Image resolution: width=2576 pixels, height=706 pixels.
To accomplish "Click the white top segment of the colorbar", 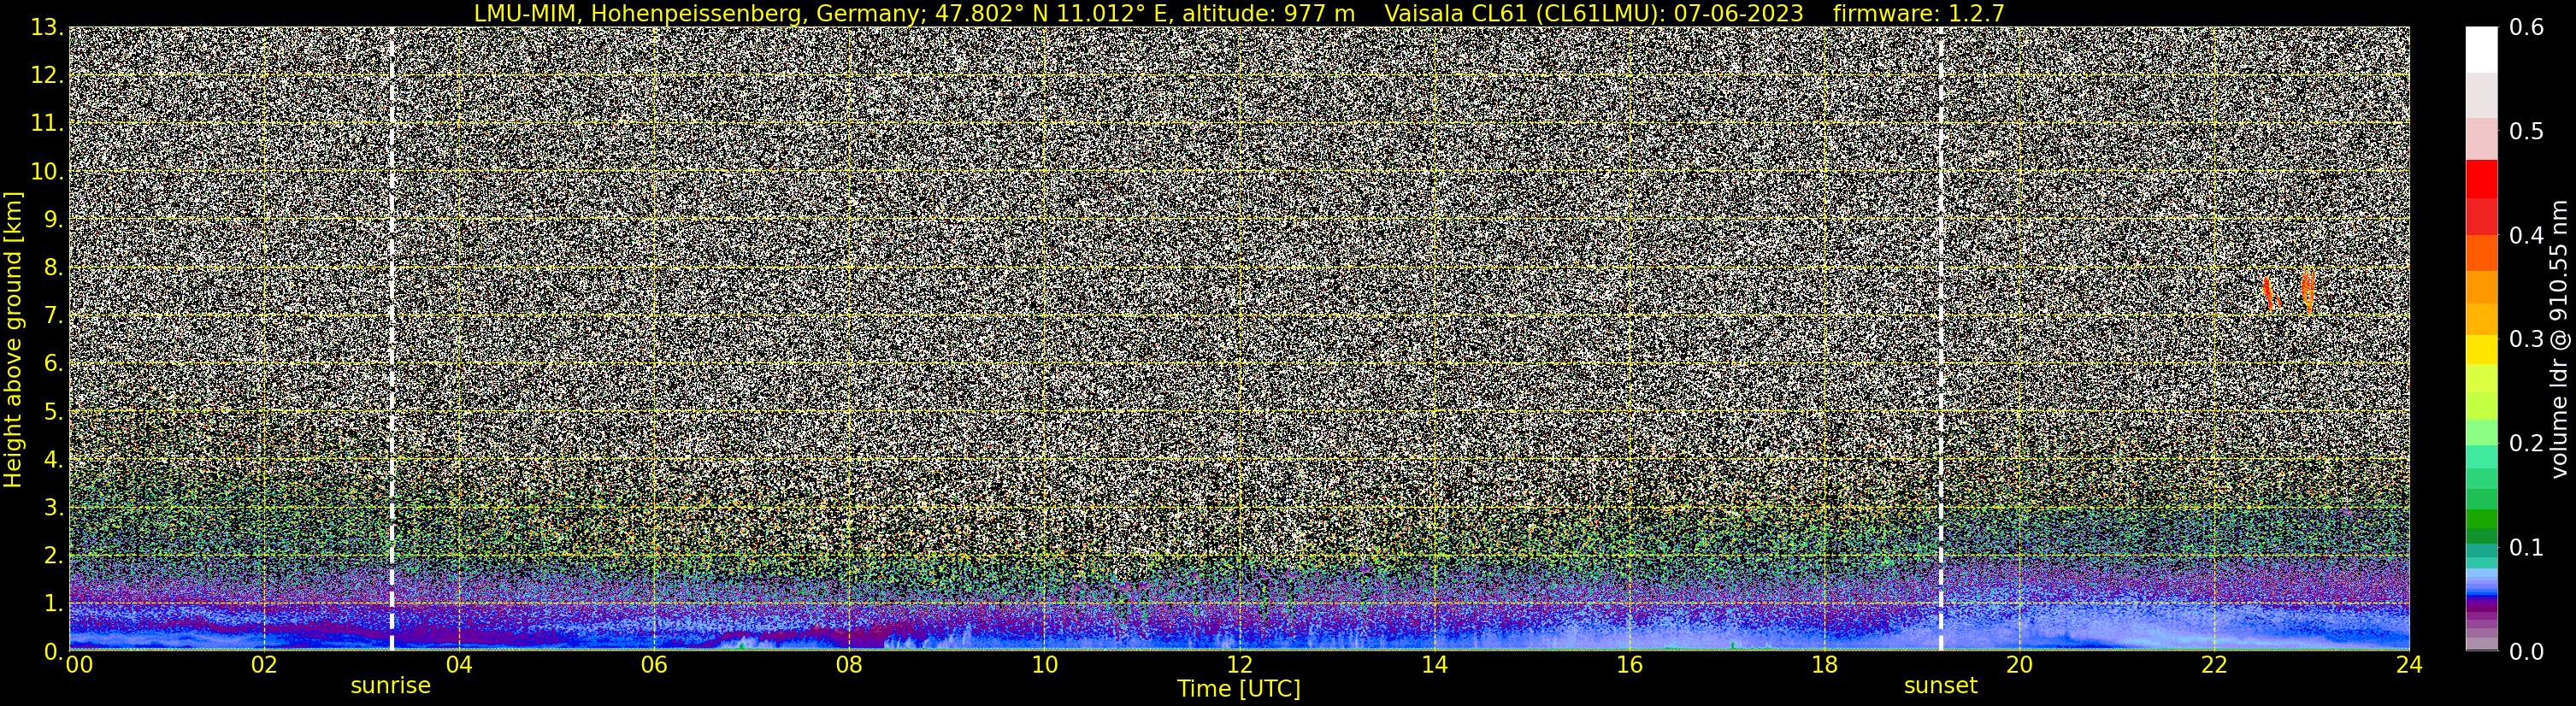I will pyautogui.click(x=2481, y=49).
